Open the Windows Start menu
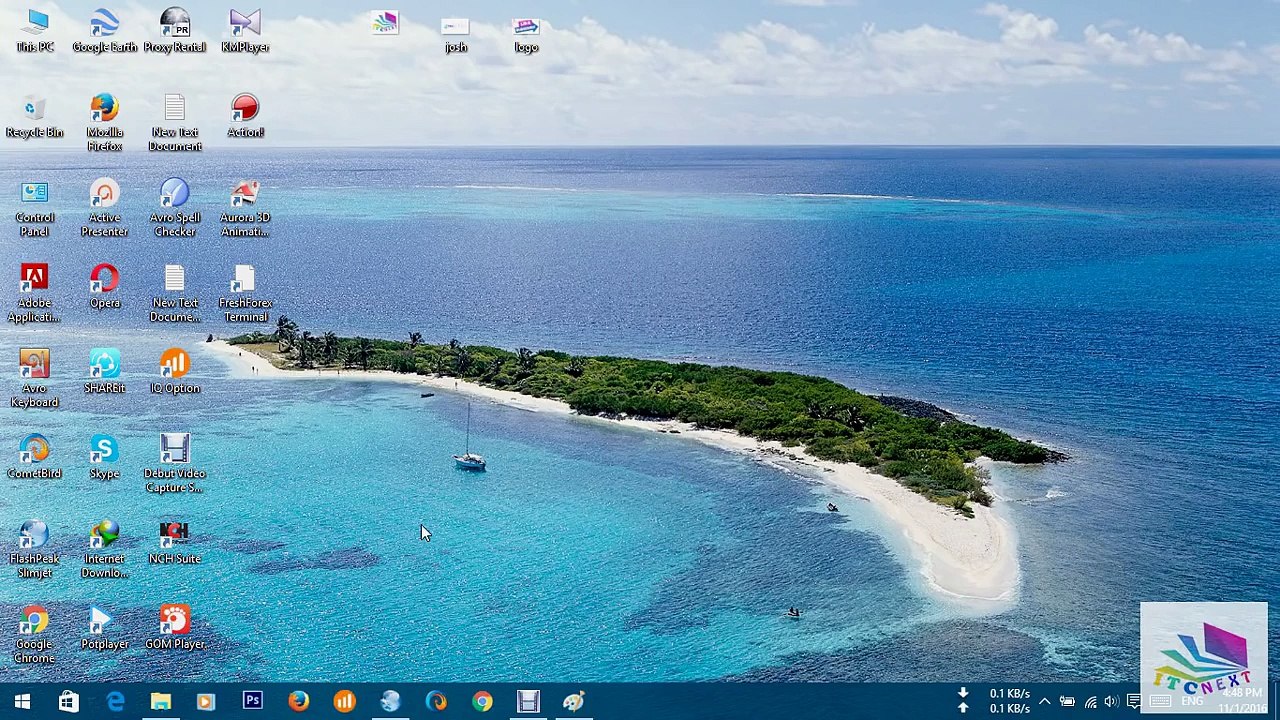This screenshot has width=1280, height=720. [x=22, y=702]
